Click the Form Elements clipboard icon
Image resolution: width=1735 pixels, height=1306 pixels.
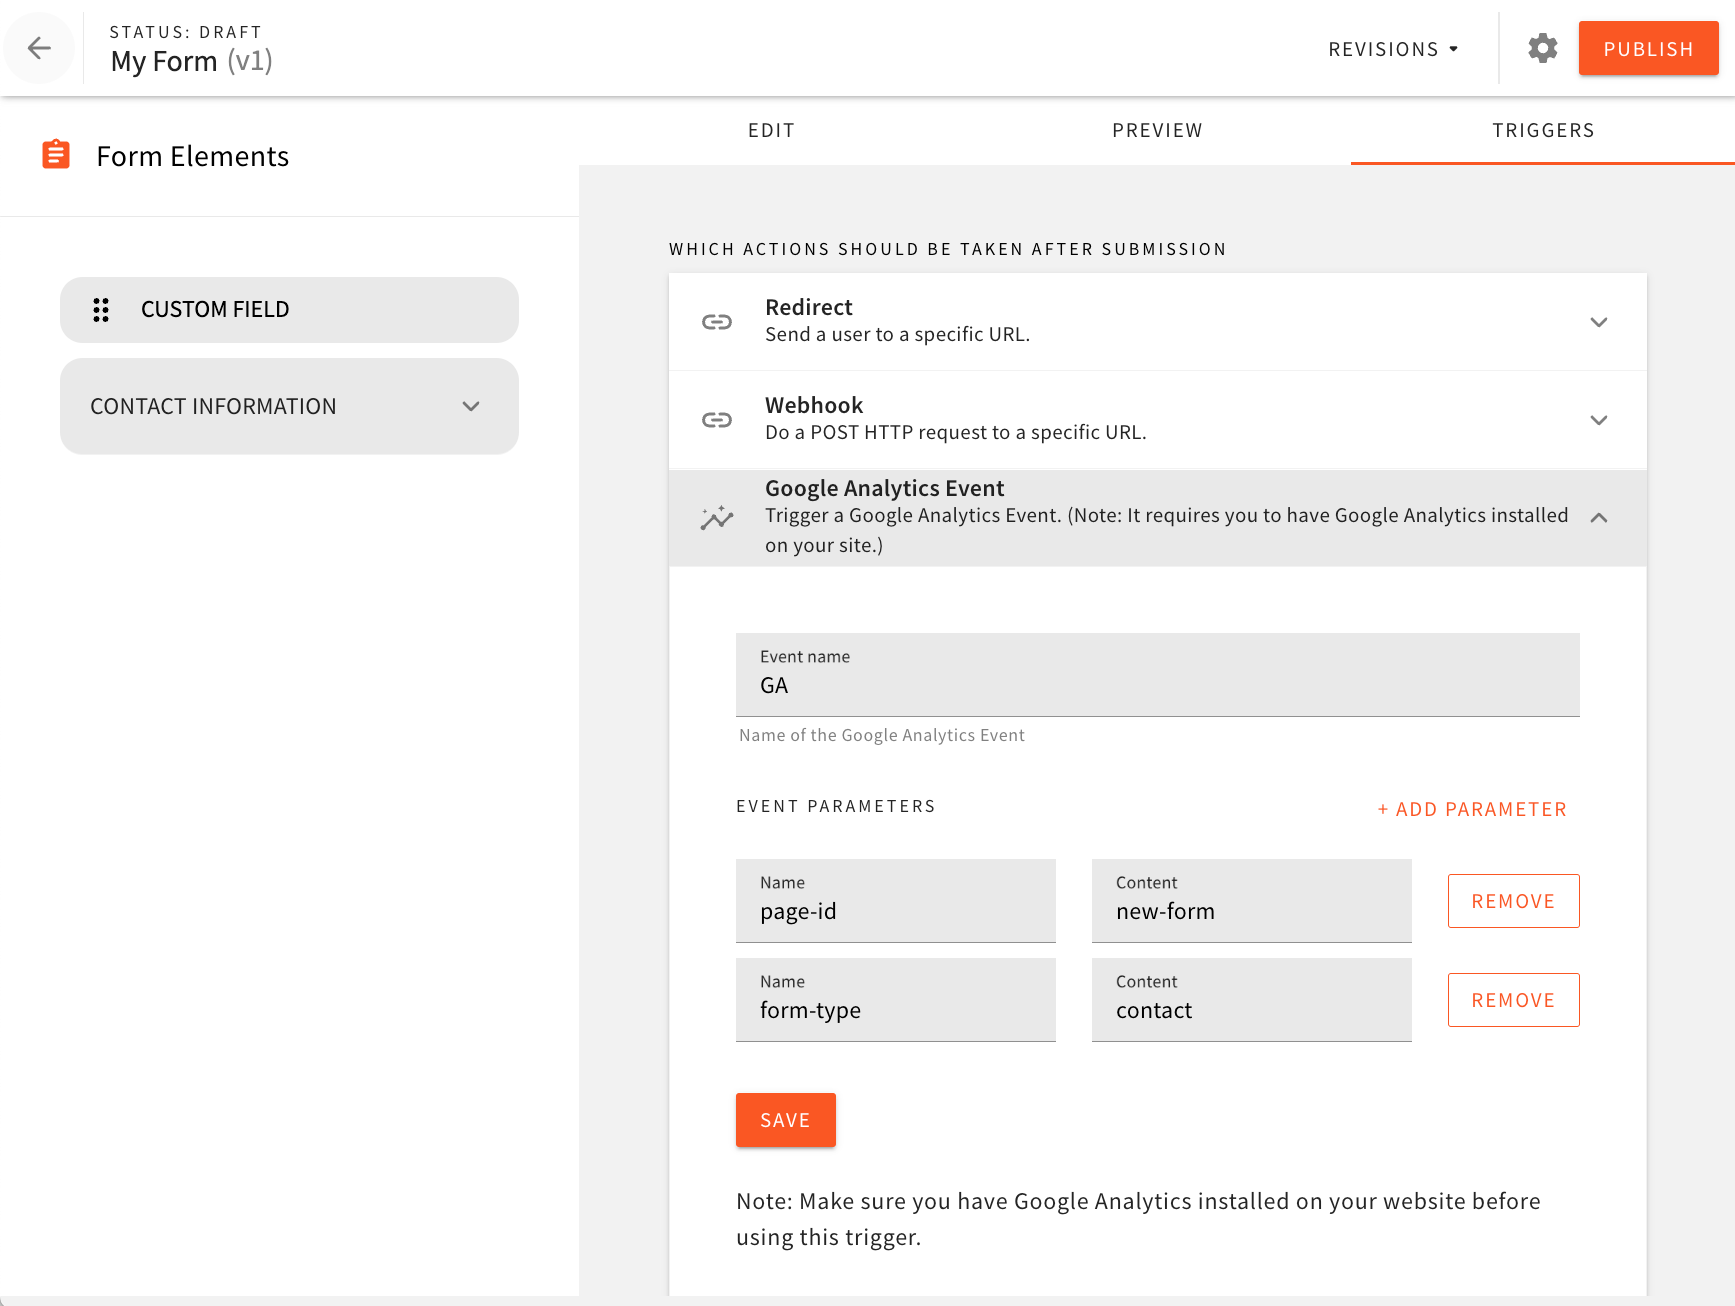[56, 154]
